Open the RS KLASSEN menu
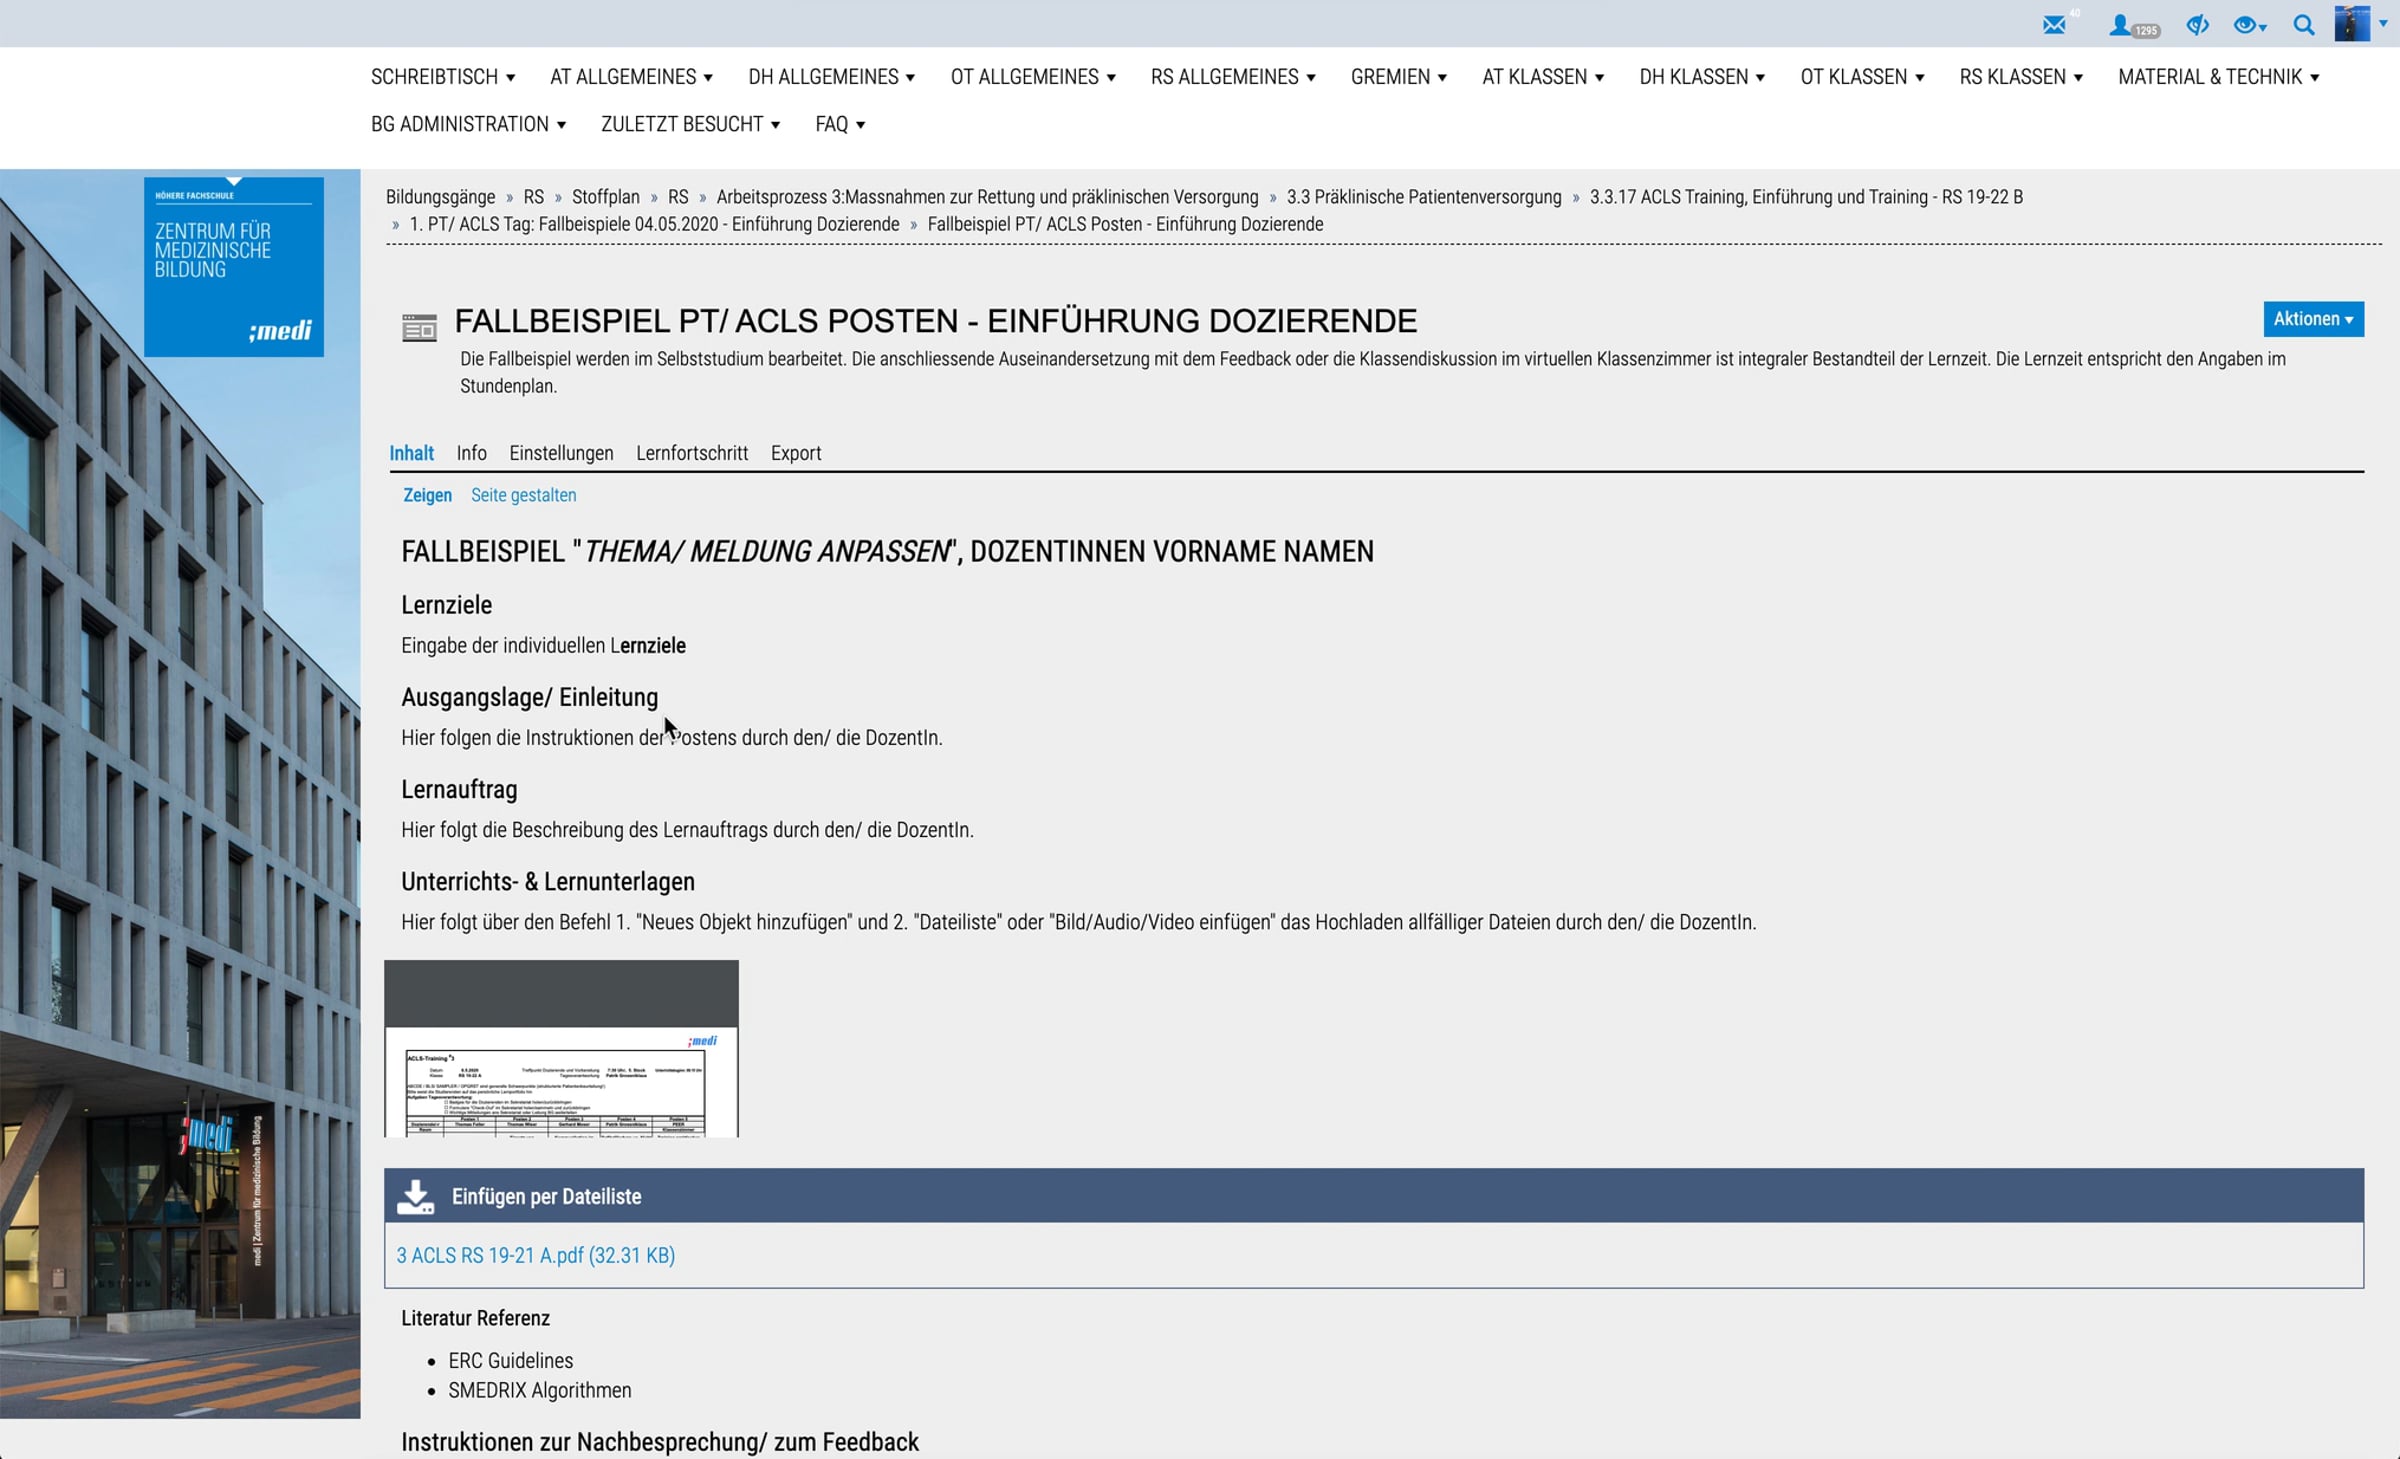2400x1459 pixels. pos(2020,77)
